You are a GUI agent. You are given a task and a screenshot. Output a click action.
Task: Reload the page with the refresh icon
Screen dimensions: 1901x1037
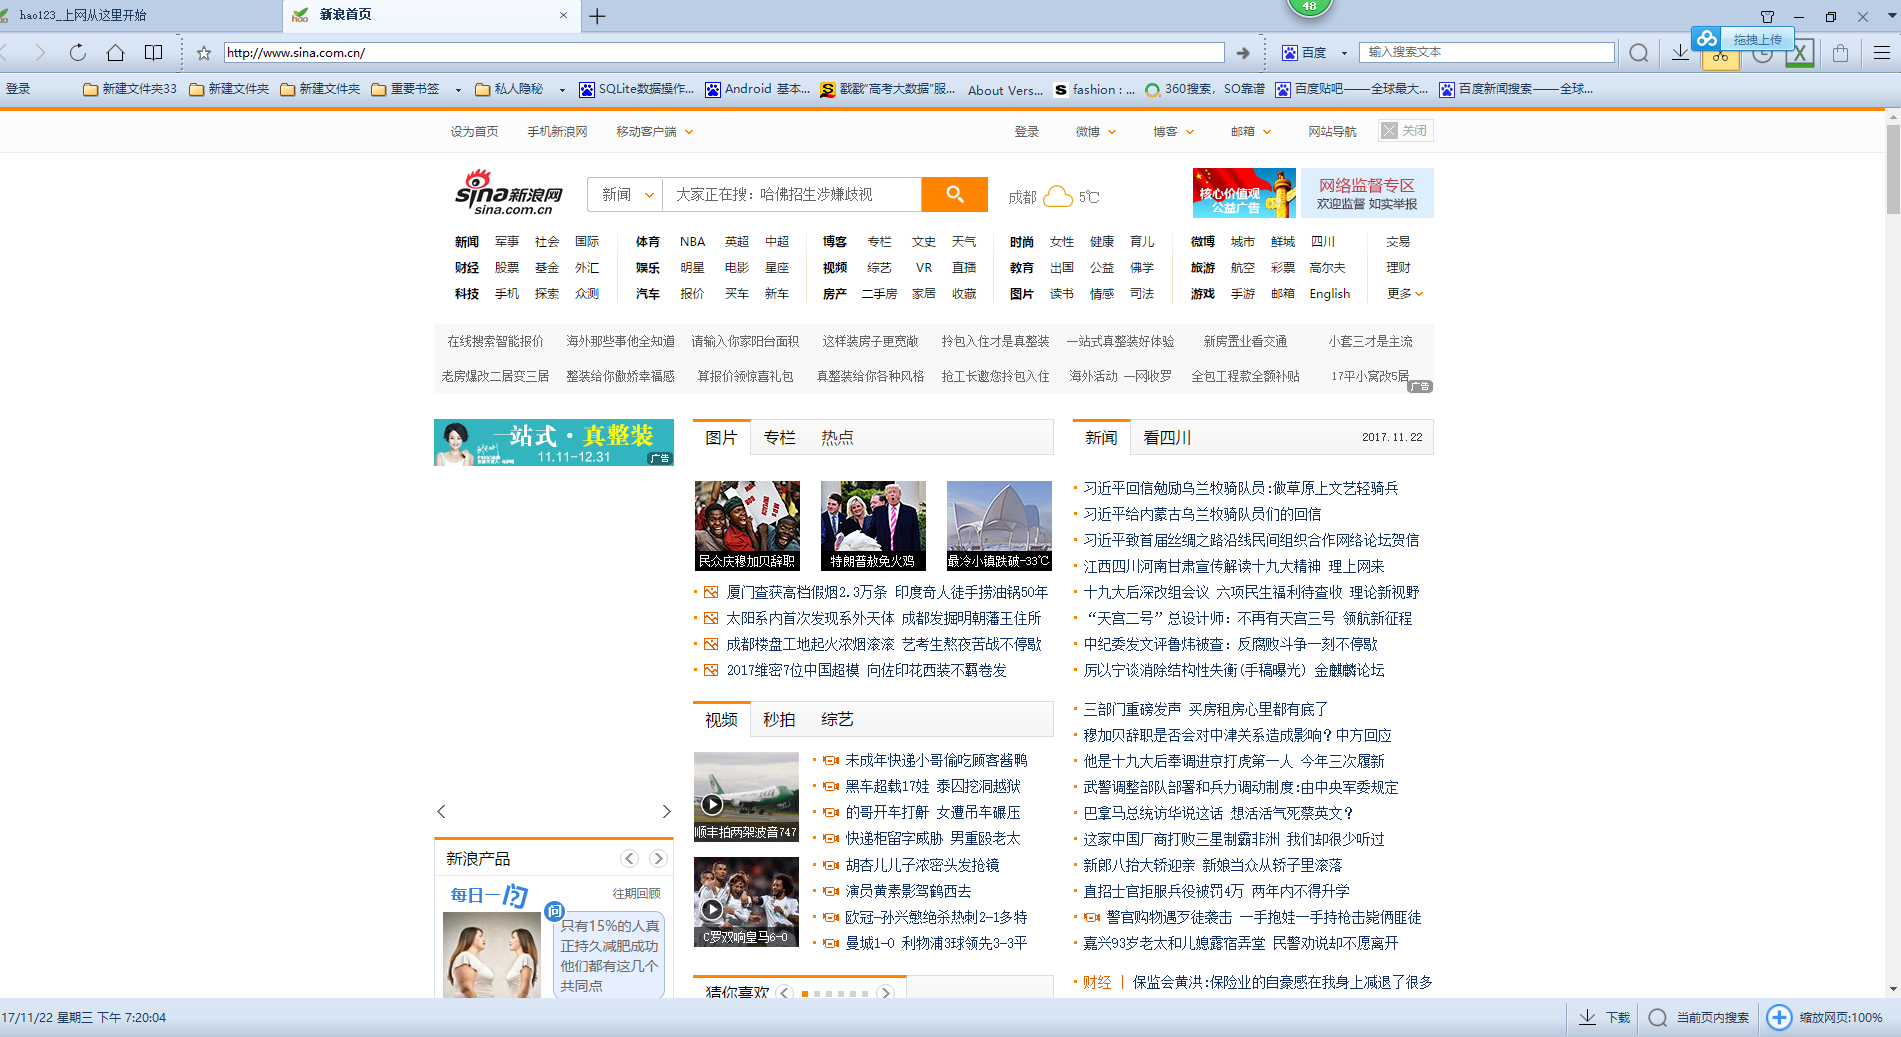78,53
